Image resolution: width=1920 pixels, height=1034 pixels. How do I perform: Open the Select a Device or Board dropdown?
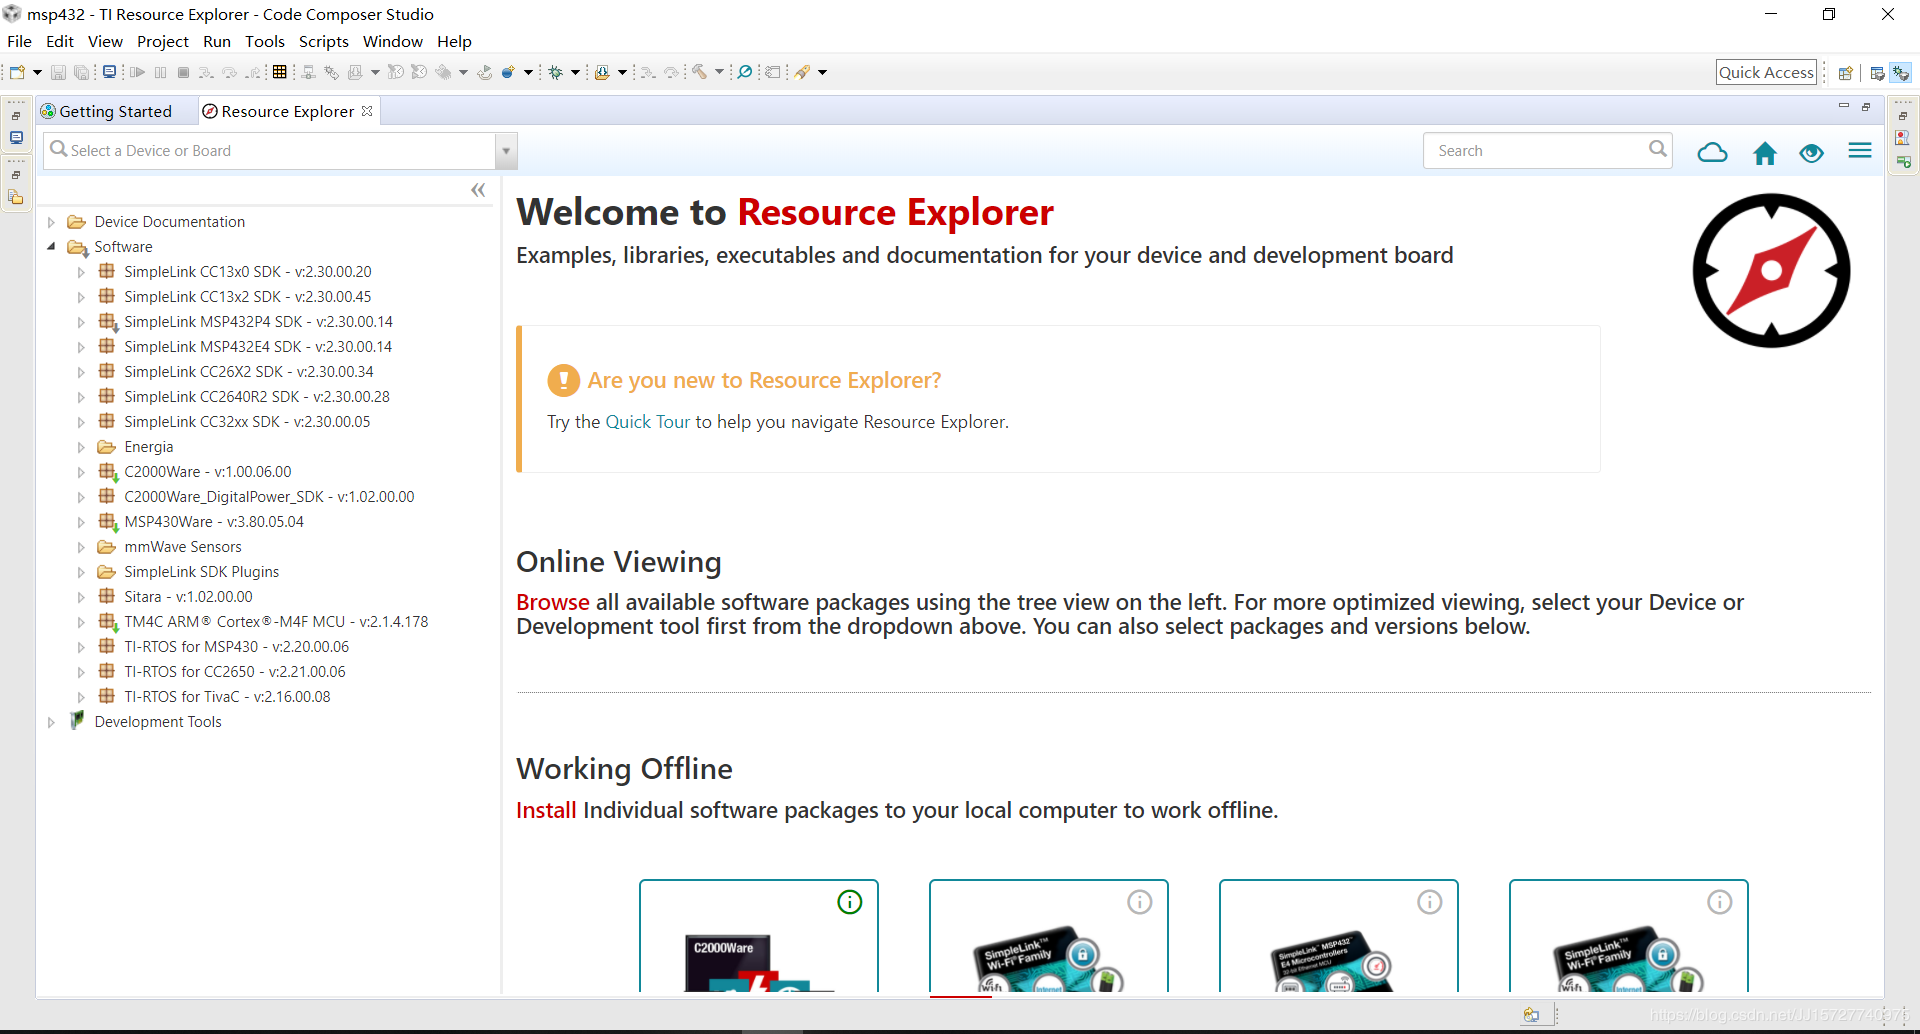506,151
